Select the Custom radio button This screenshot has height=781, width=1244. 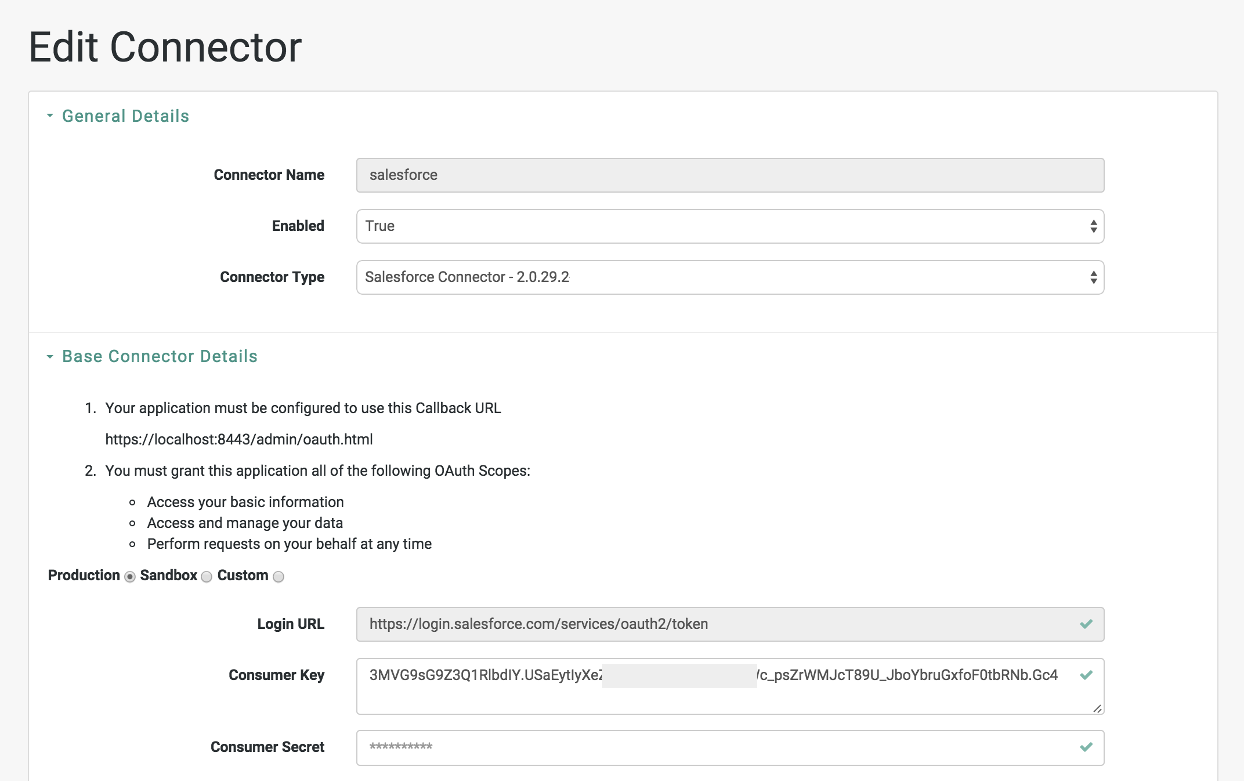(279, 577)
